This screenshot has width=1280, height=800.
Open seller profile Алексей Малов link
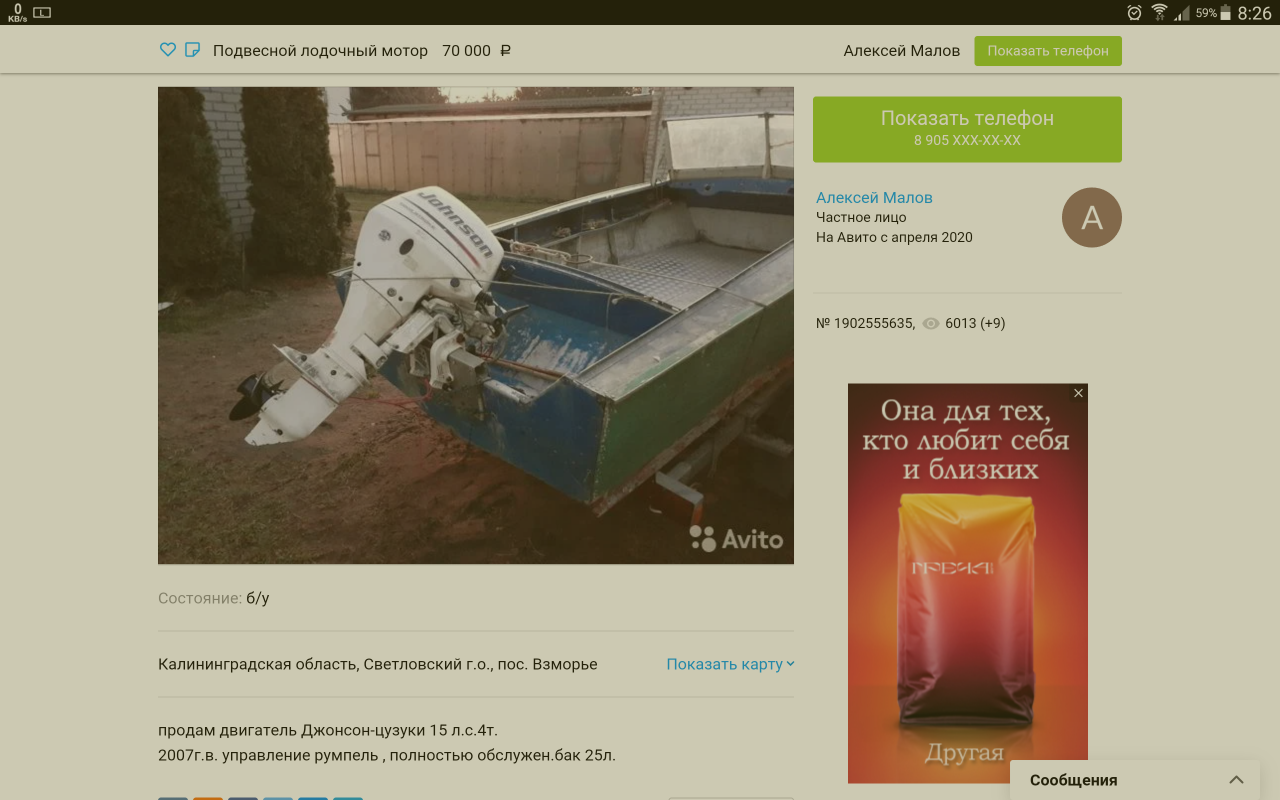tap(873, 198)
